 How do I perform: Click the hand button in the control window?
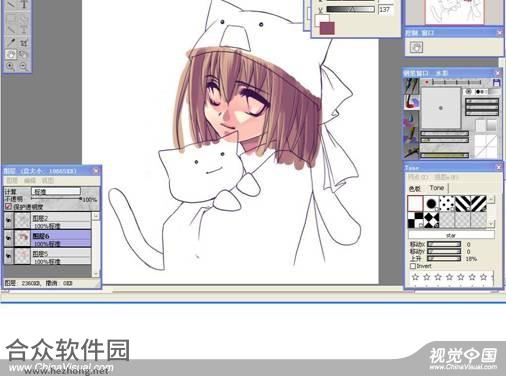(x=416, y=47)
